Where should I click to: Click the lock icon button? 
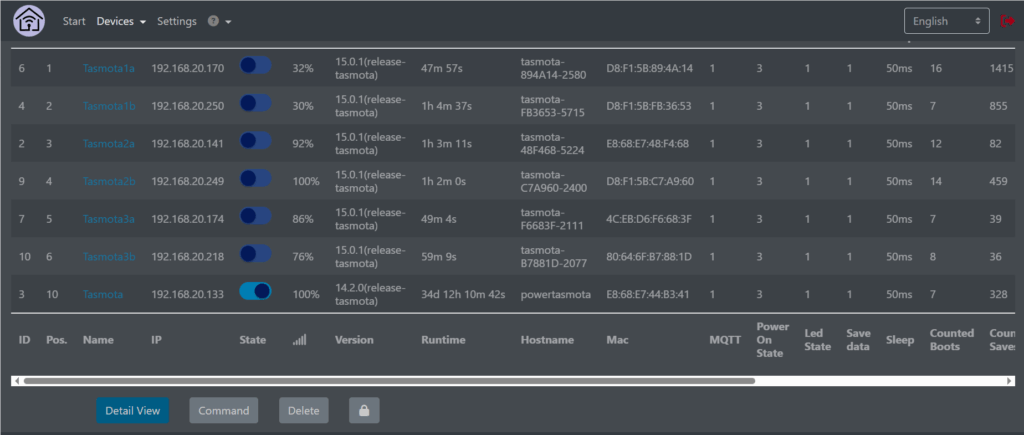364,411
